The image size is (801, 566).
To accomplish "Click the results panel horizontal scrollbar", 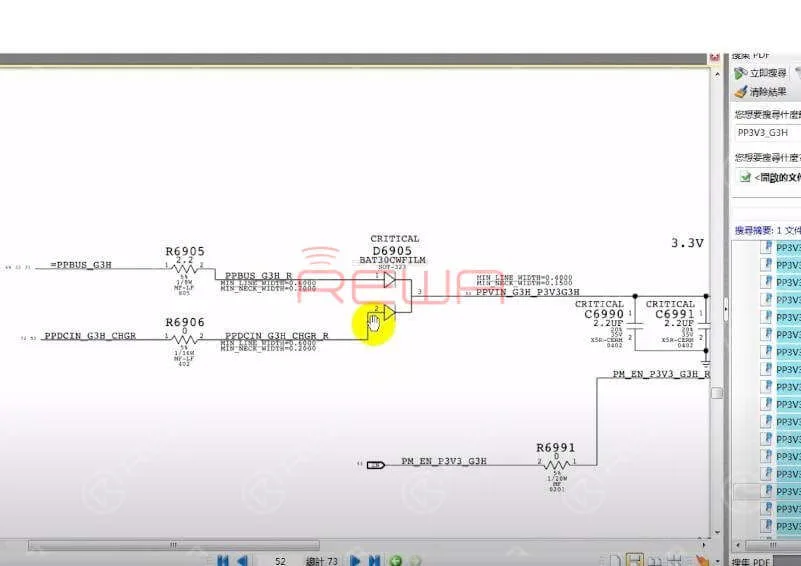I will 773,545.
